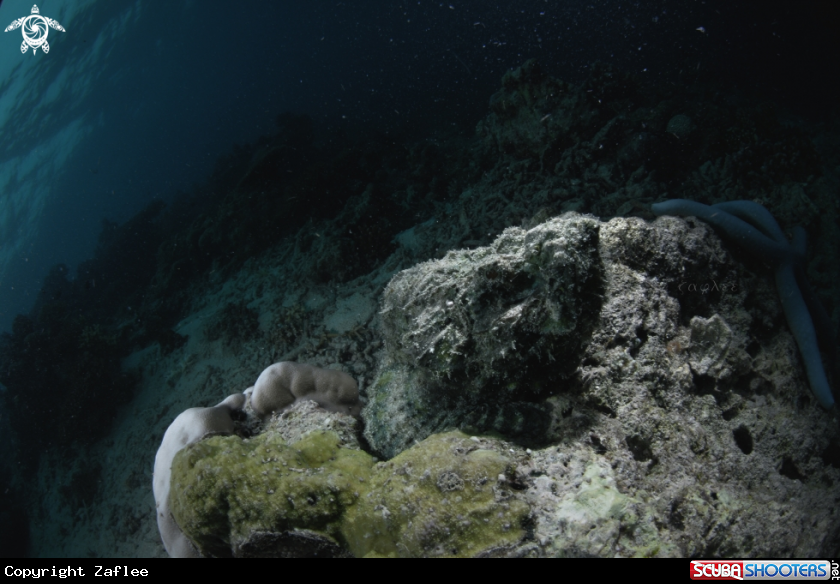The height and width of the screenshot is (584, 840).
Task: Click the dark hole in the right rock
Action: tap(742, 438)
